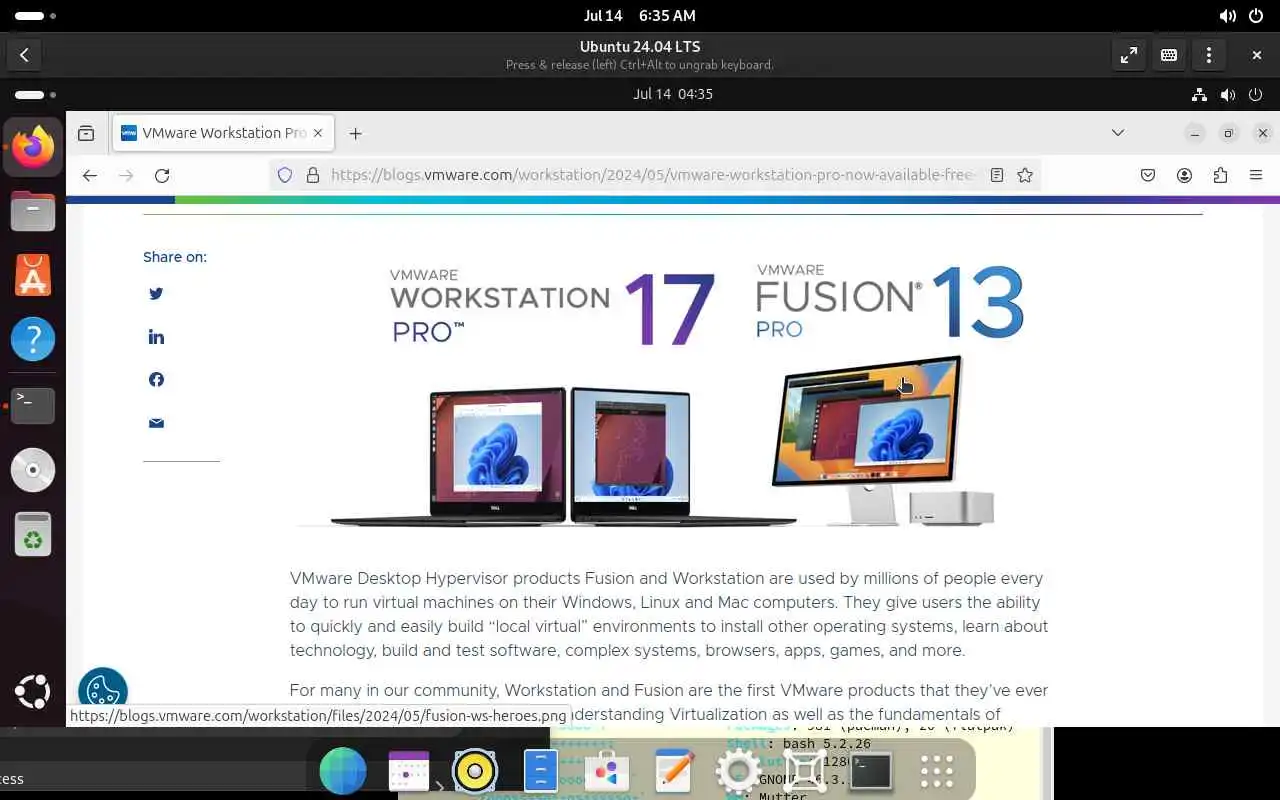Open Software shopping bag in host dash
Image resolution: width=1280 pixels, height=800 pixels.
[x=606, y=771]
